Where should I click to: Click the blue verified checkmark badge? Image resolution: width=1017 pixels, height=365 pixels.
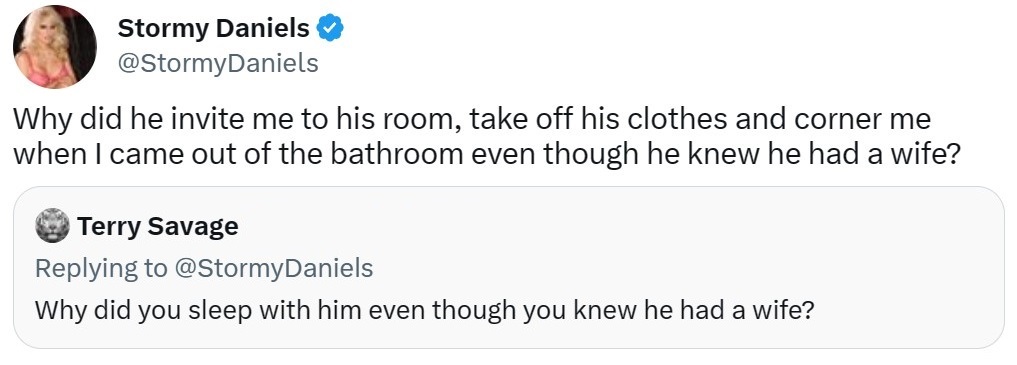coord(329,28)
